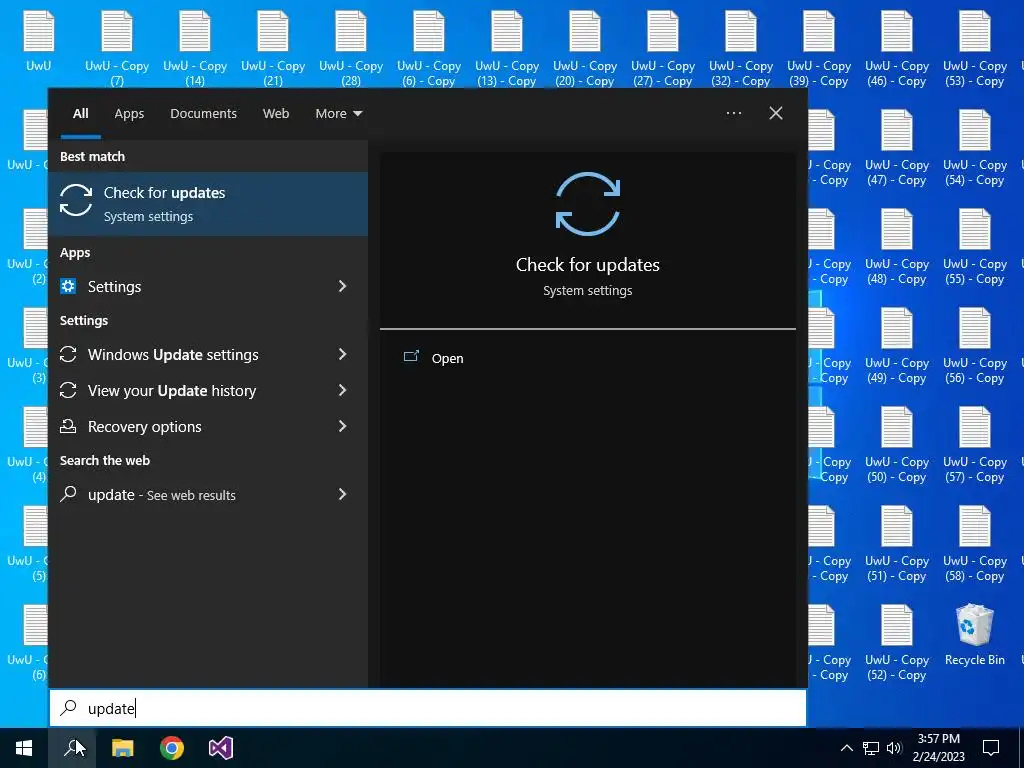Select the UwU desktop file
Screen dimensions: 1024x768
pos(39,40)
